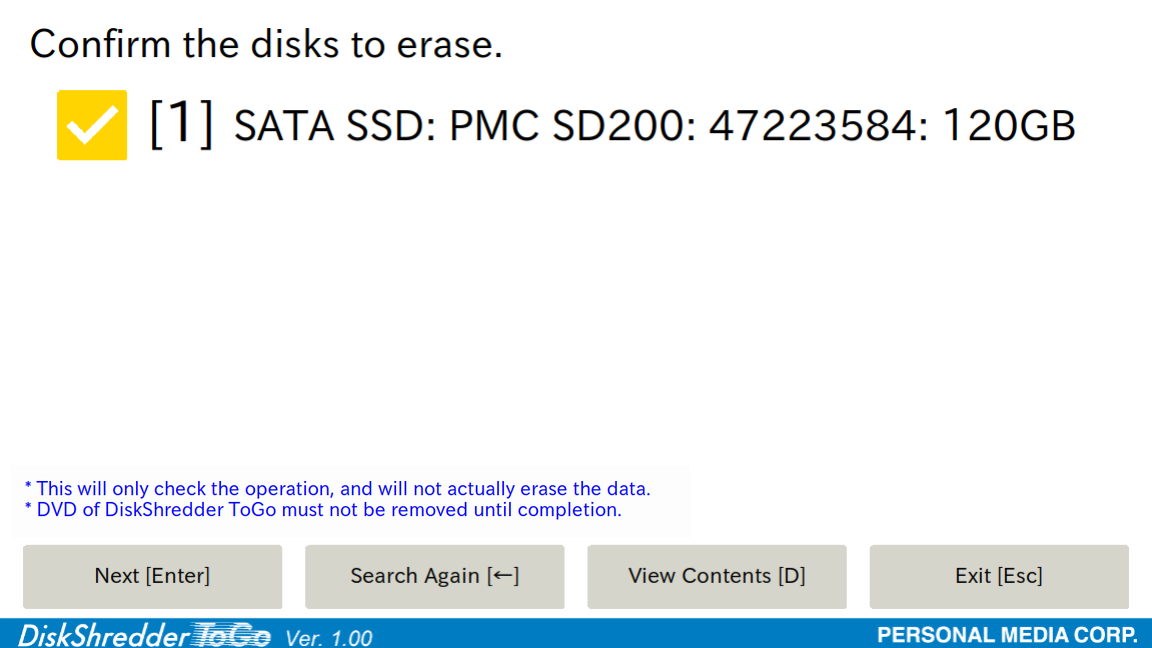The width and height of the screenshot is (1152, 648).
Task: Quit using the Exit [Esc] button
Action: pos(998,576)
